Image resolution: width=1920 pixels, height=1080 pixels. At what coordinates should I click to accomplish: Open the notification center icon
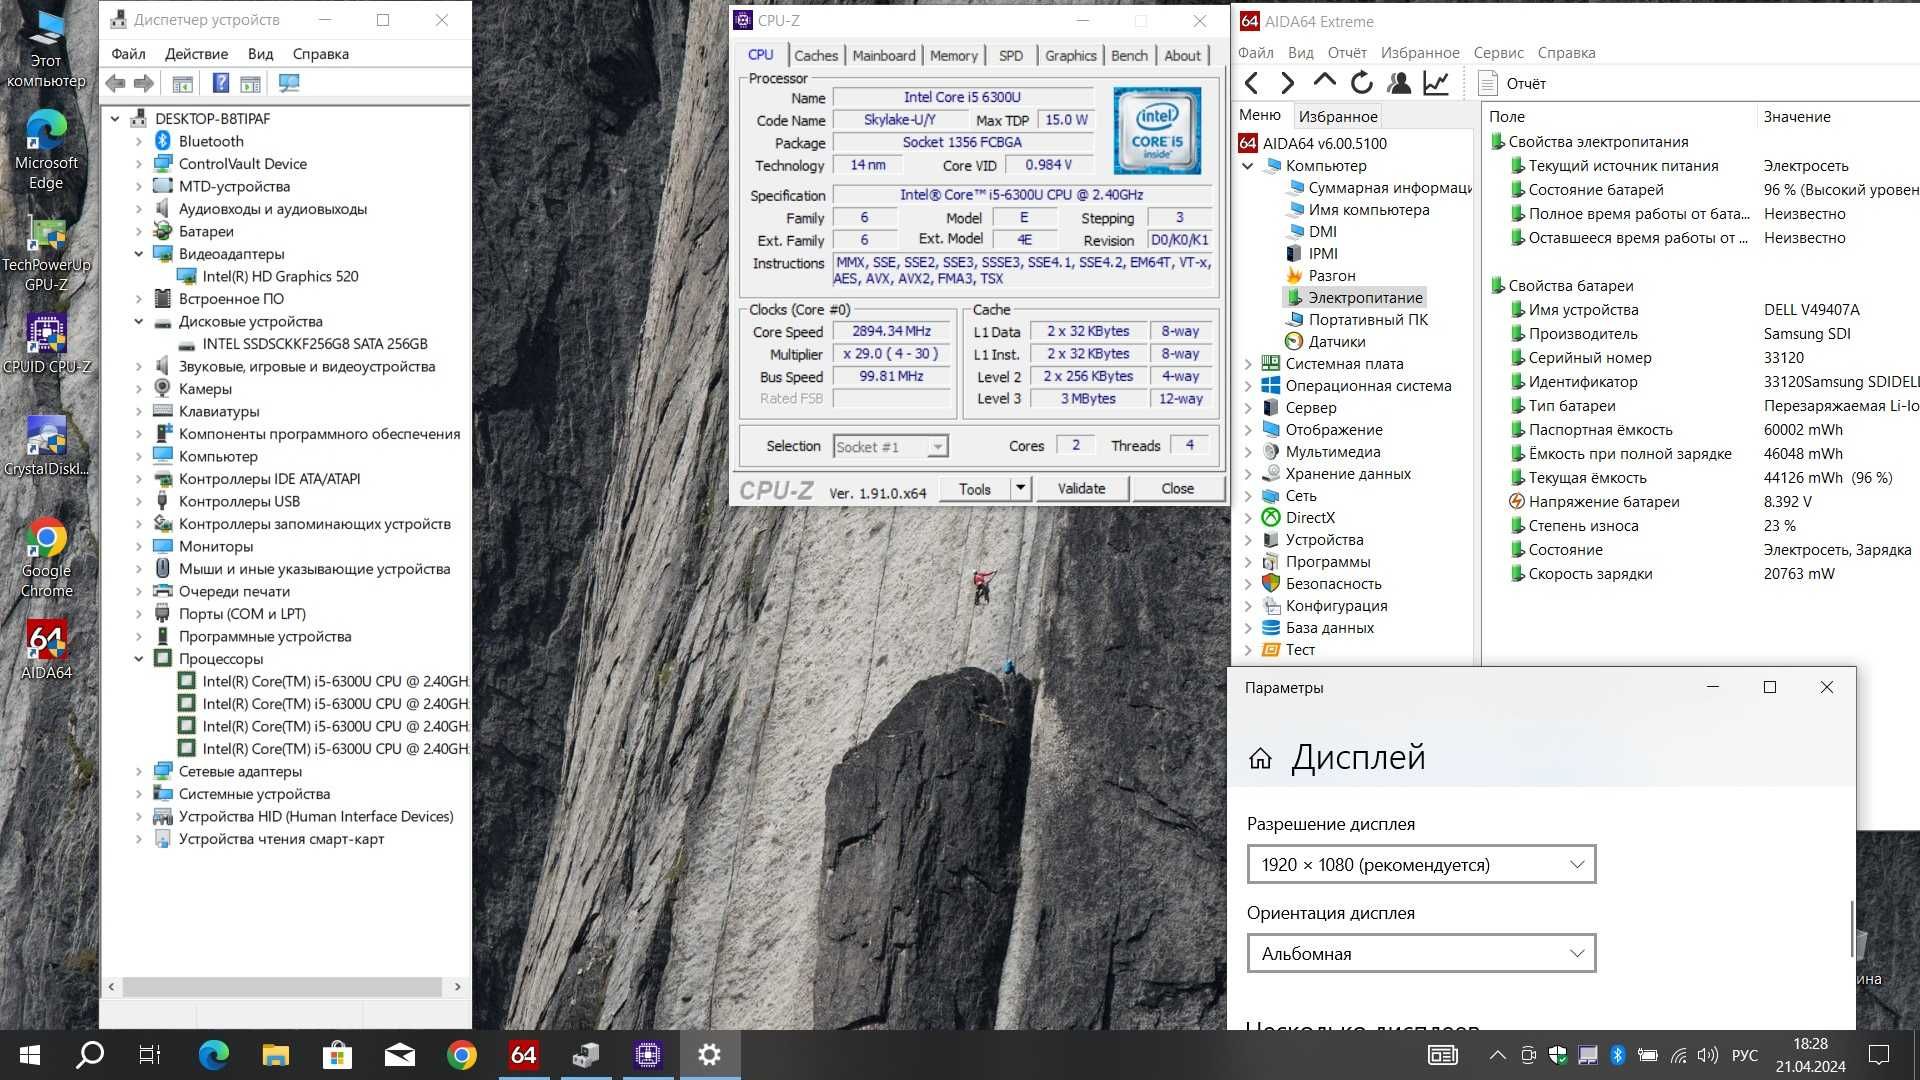coord(1879,1054)
